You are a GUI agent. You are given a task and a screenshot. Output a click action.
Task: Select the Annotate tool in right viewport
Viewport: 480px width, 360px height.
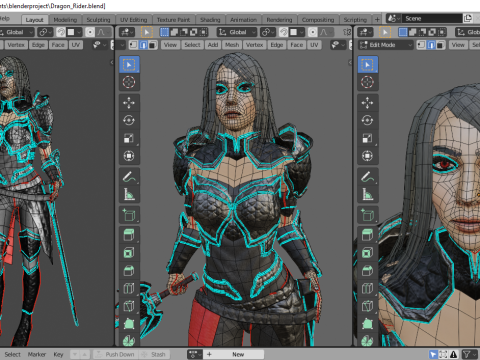click(x=367, y=176)
